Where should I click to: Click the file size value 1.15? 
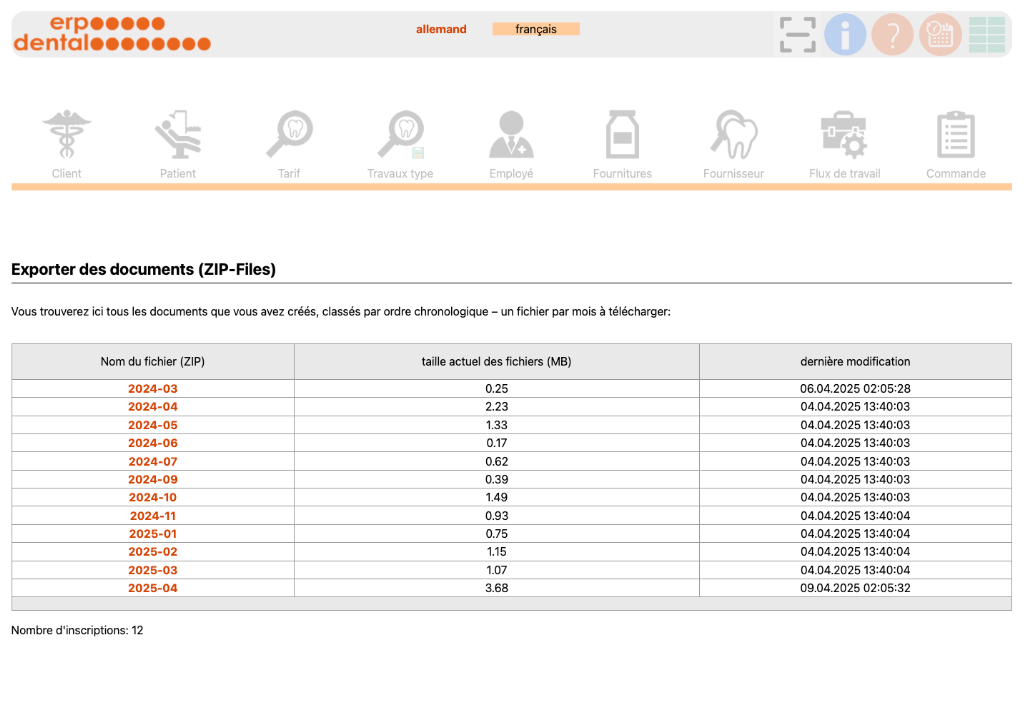pyautogui.click(x=496, y=552)
